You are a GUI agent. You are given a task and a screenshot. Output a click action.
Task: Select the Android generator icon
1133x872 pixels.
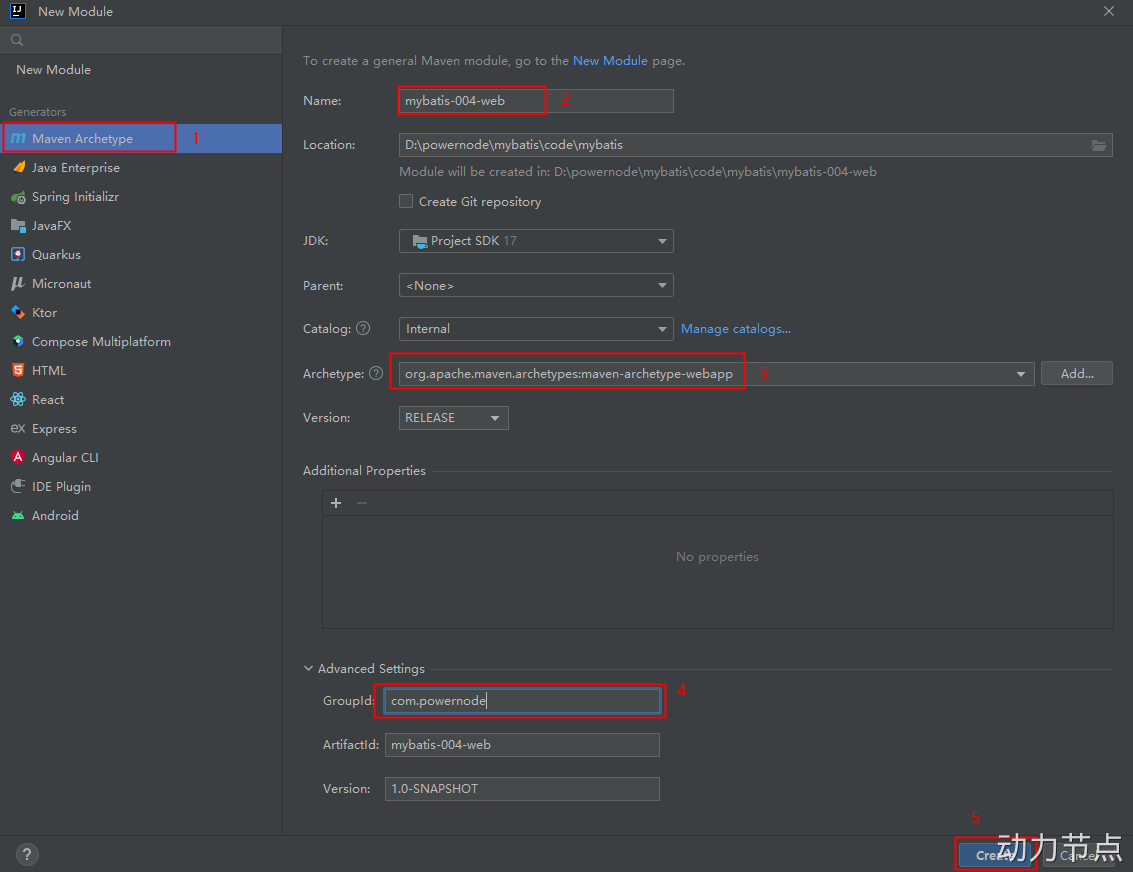tap(18, 516)
